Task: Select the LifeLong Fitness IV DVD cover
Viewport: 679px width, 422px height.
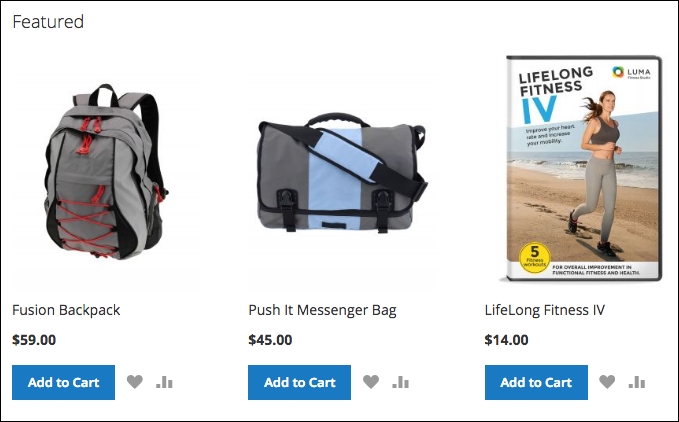Action: [583, 168]
